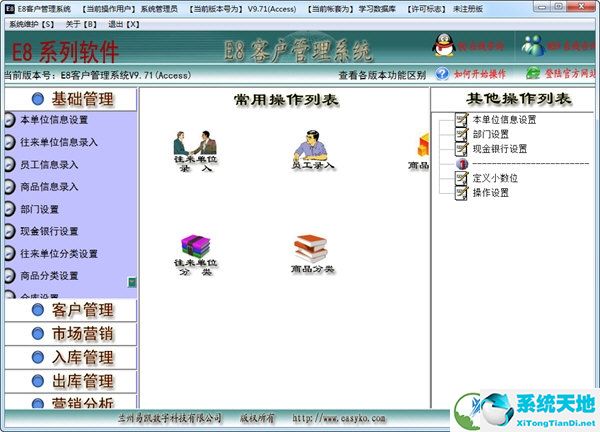Click round bullet icon beside 商品信息录入
Screen dimensions: 600x432
(x=9, y=187)
